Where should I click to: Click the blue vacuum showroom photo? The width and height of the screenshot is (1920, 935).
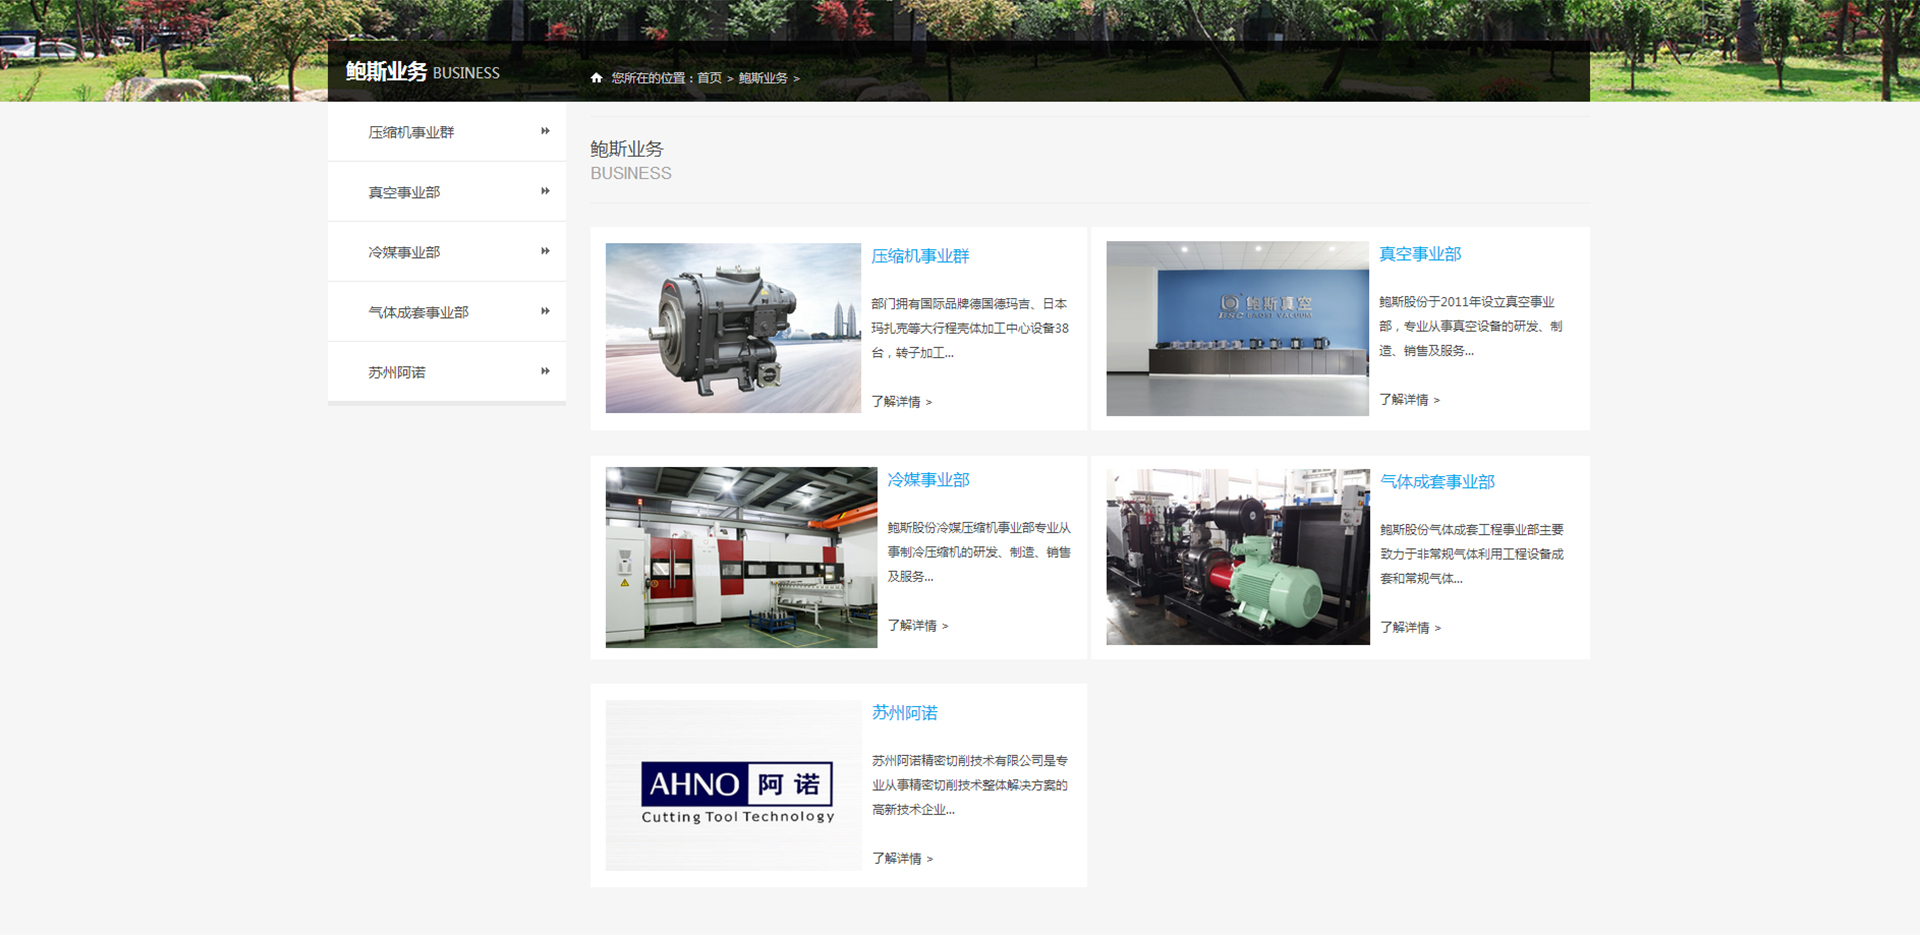pos(1237,328)
